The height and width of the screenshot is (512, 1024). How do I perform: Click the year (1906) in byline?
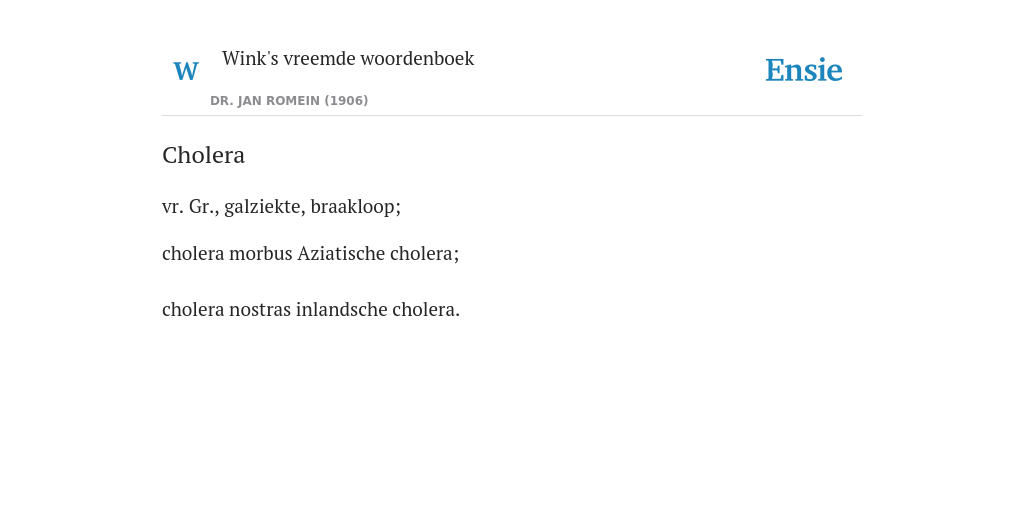346,101
